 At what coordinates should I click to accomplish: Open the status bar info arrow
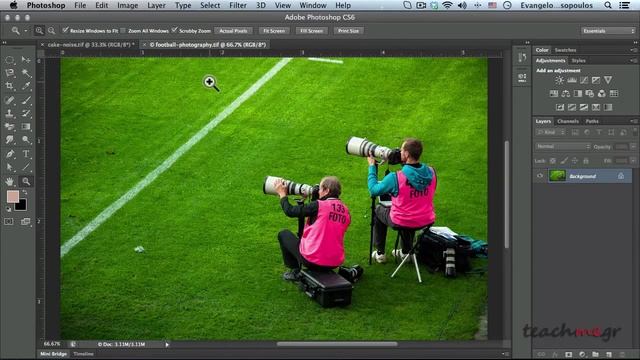click(167, 344)
